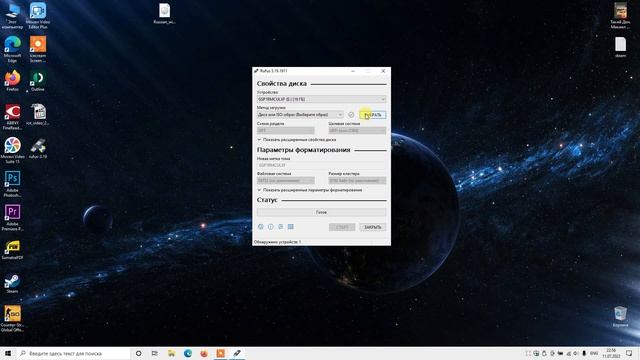Open Task View on taskbar
640x360 pixels.
[155, 353]
